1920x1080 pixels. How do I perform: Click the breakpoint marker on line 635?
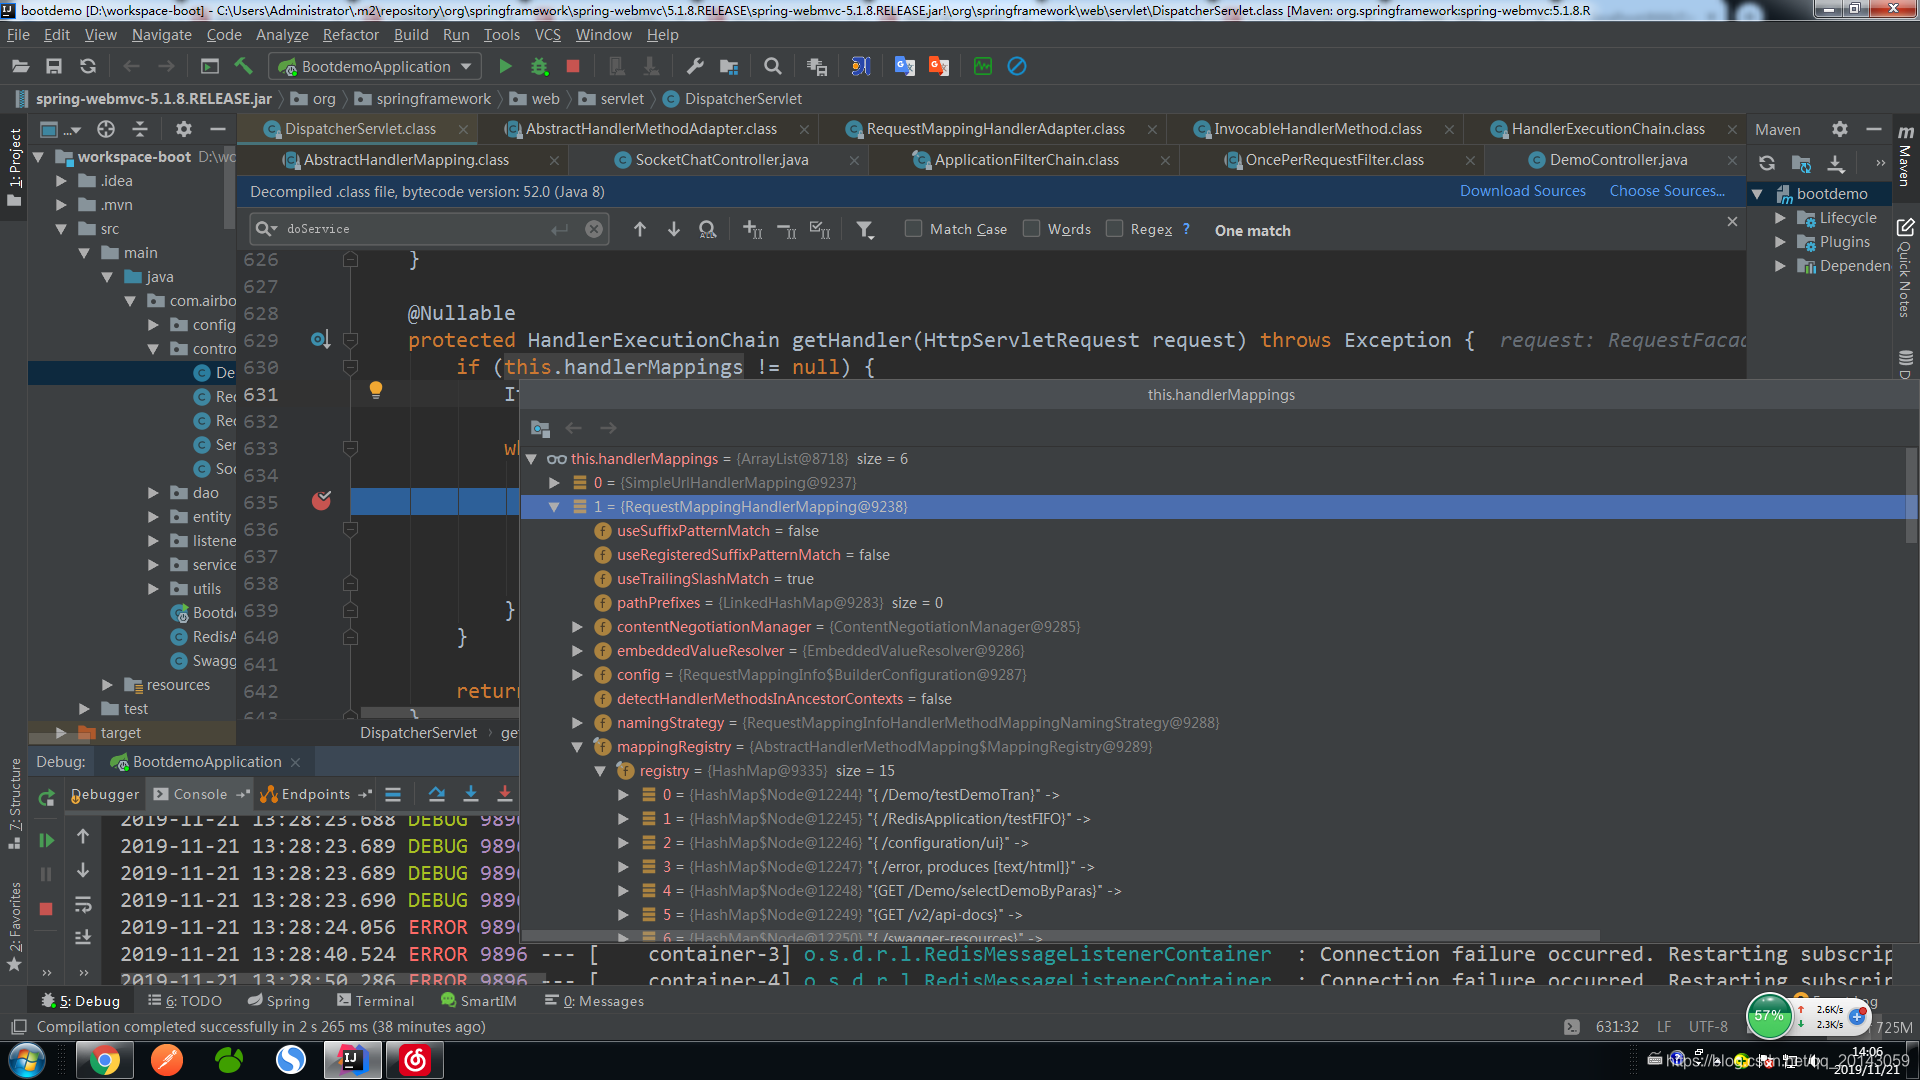pyautogui.click(x=321, y=501)
